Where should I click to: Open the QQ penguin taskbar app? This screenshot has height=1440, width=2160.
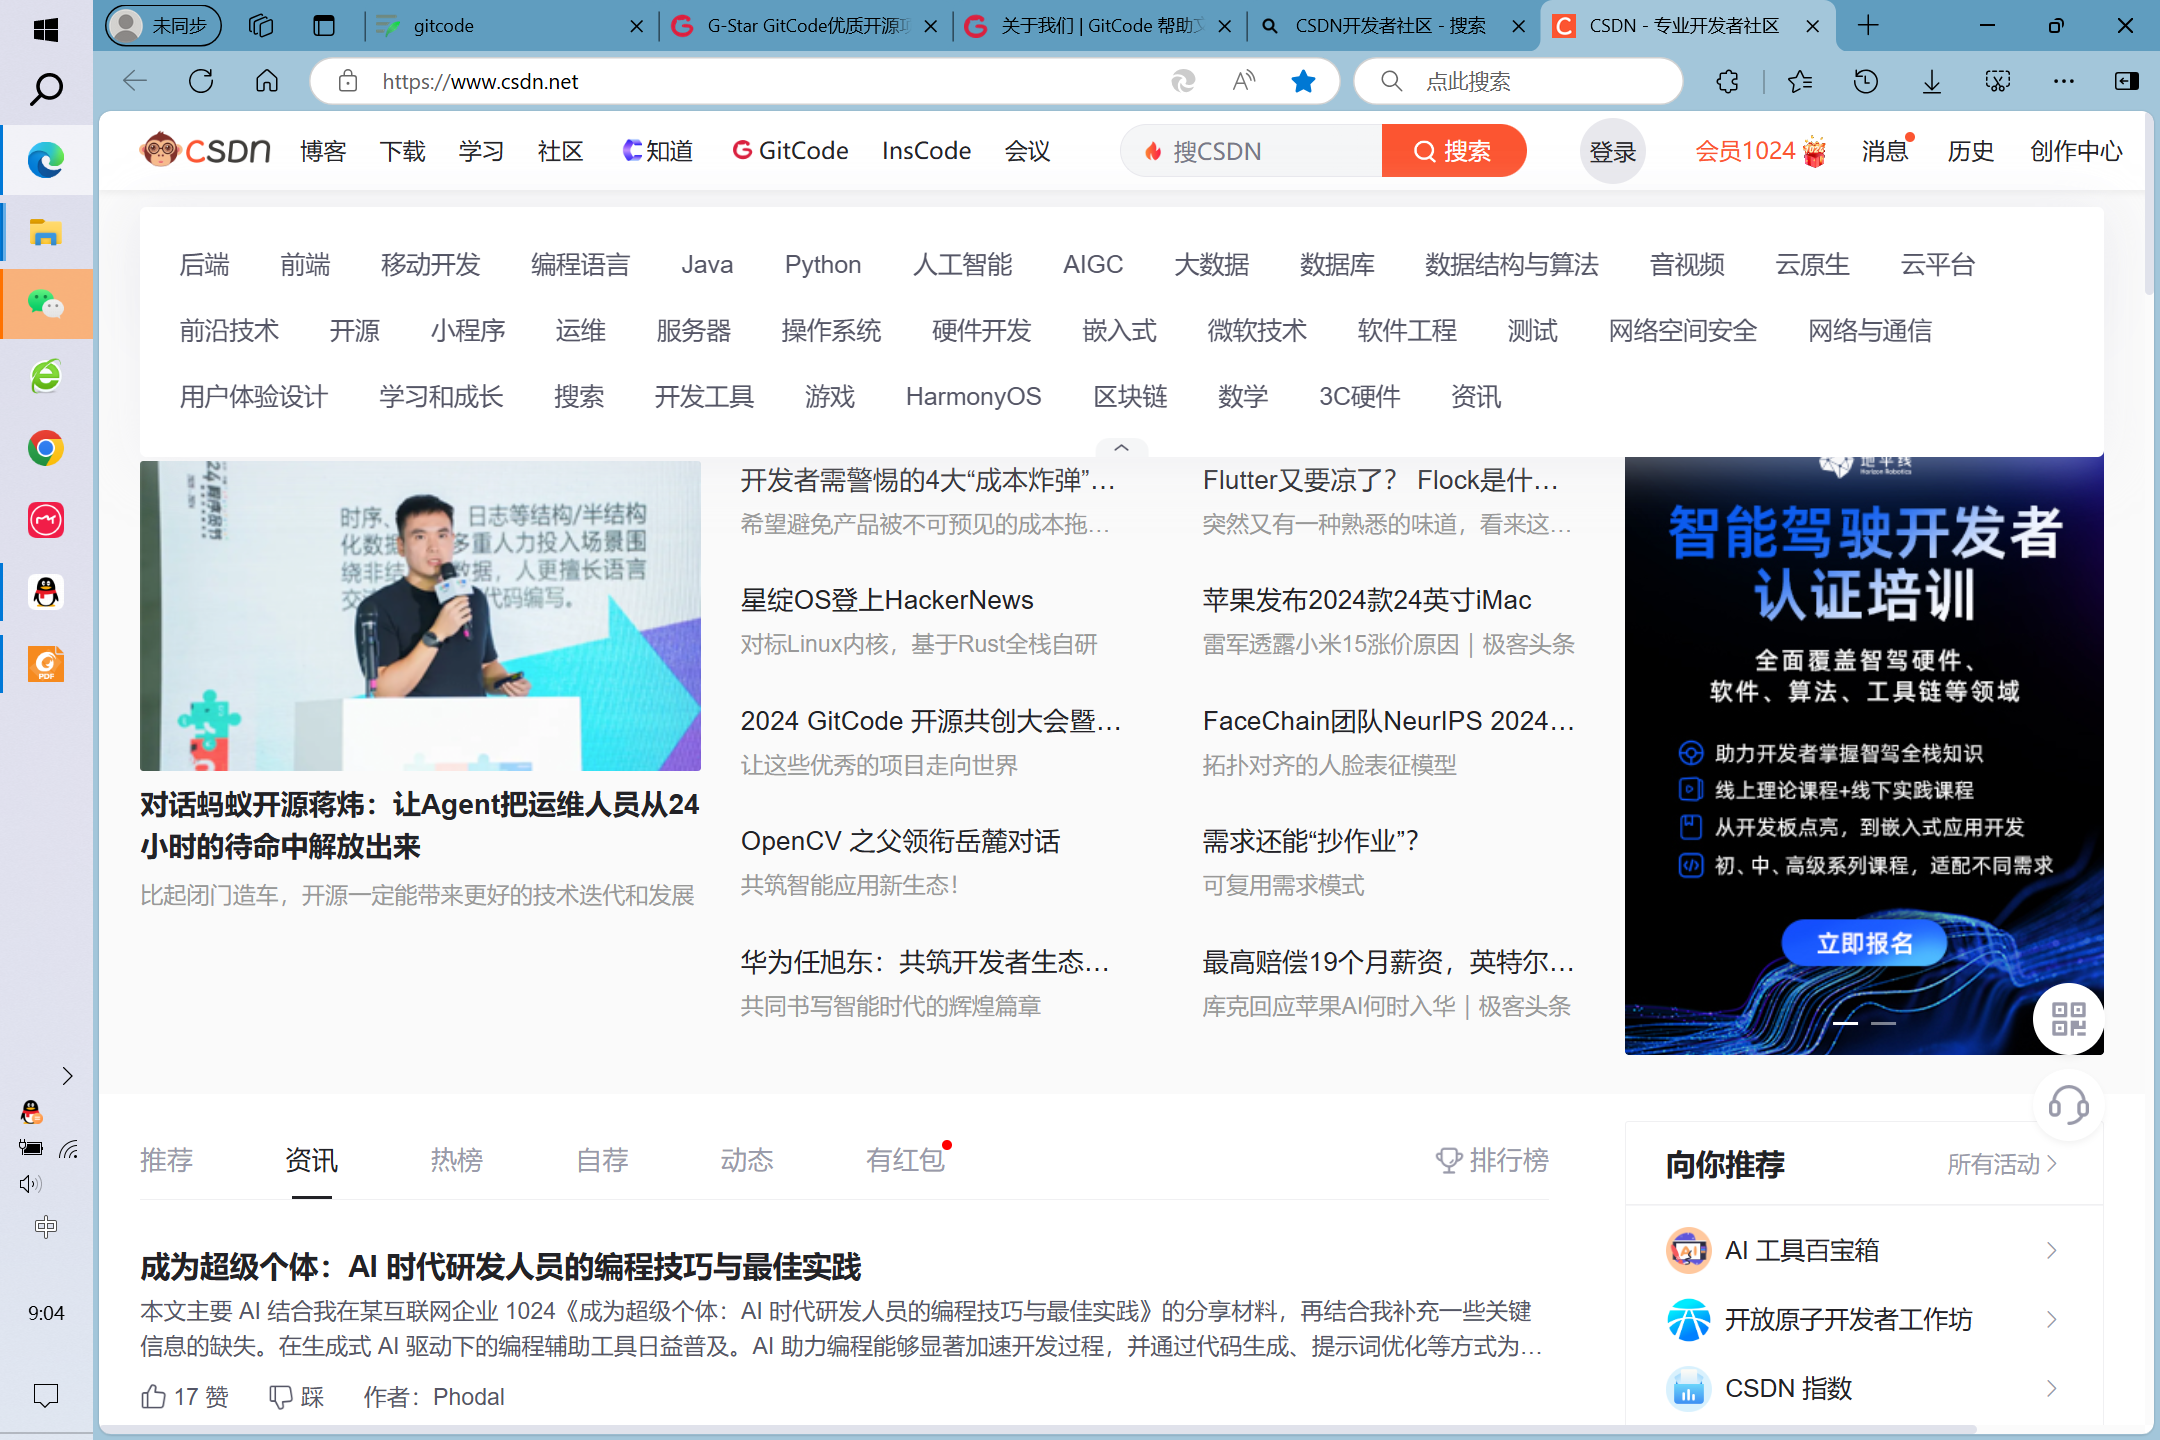46,592
